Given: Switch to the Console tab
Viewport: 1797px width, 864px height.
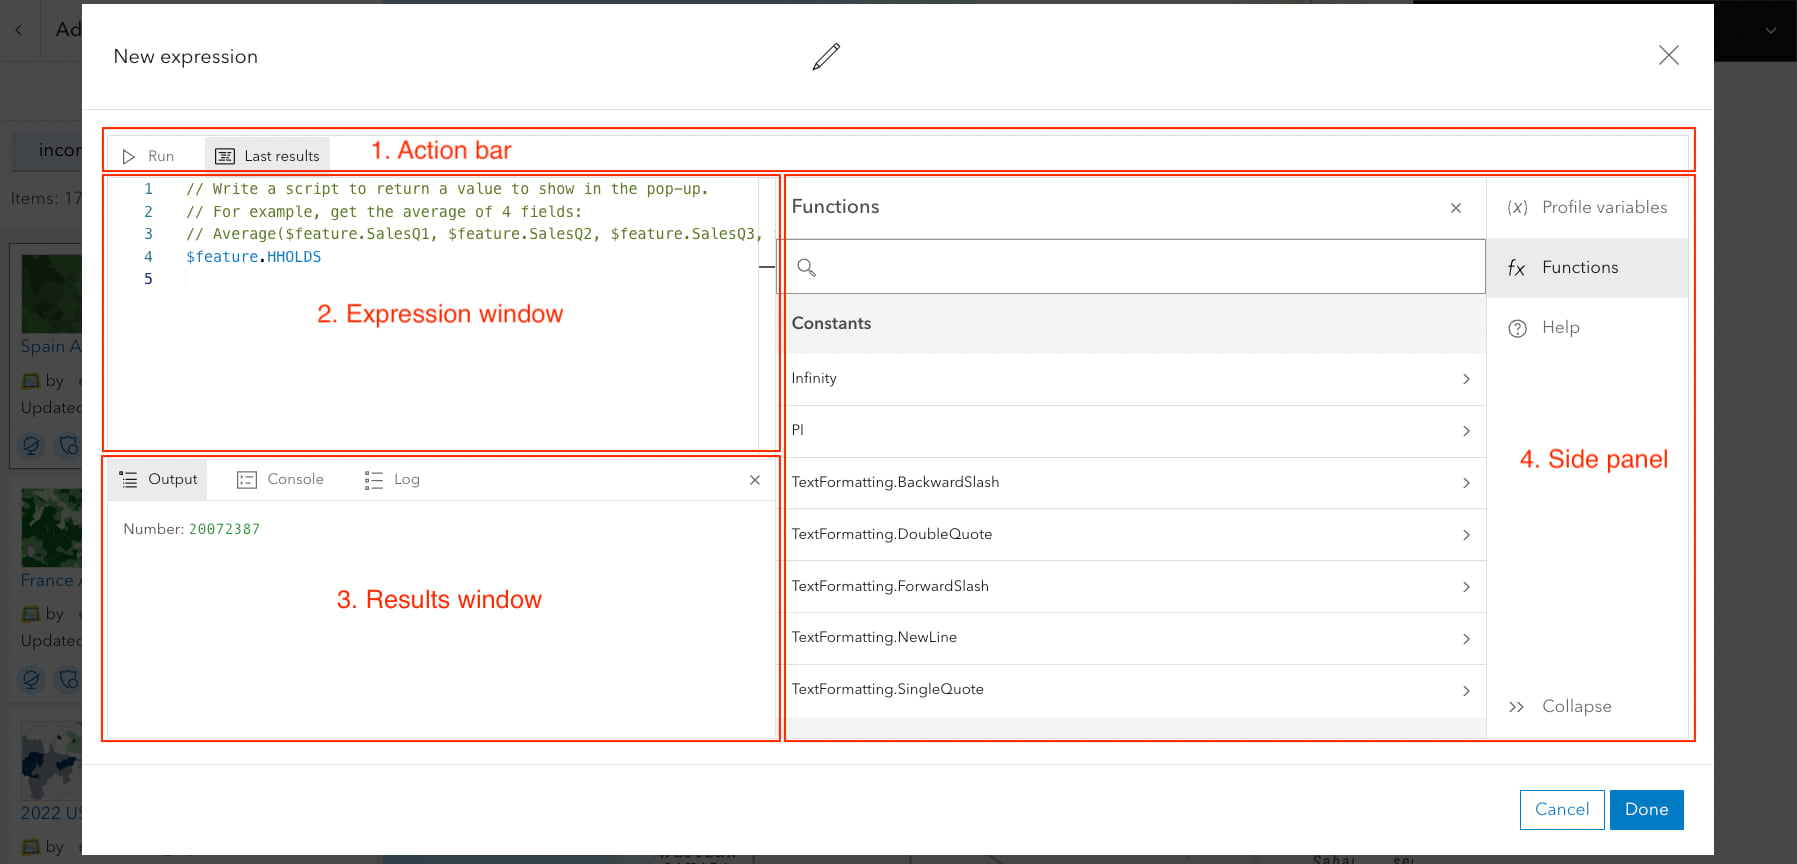Looking at the screenshot, I should click(x=281, y=480).
